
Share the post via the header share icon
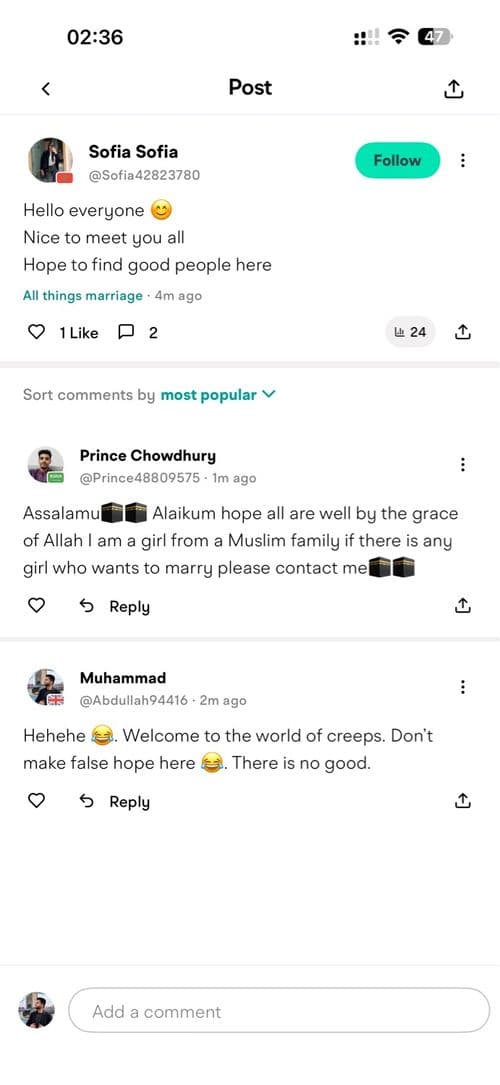[453, 88]
